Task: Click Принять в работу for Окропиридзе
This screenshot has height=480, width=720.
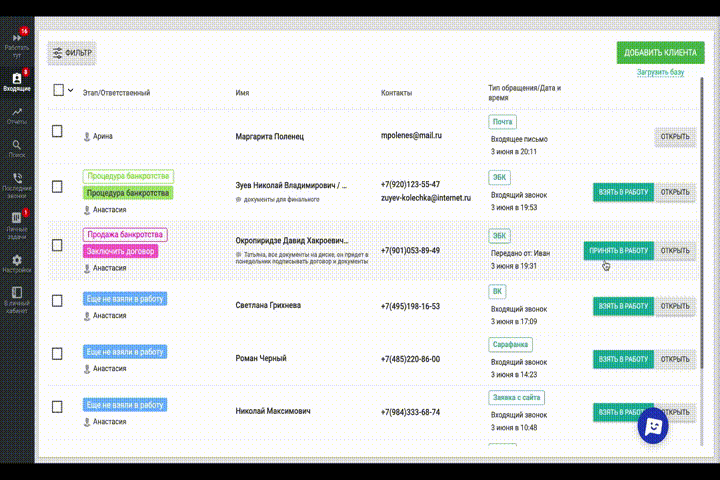Action: coord(619,251)
